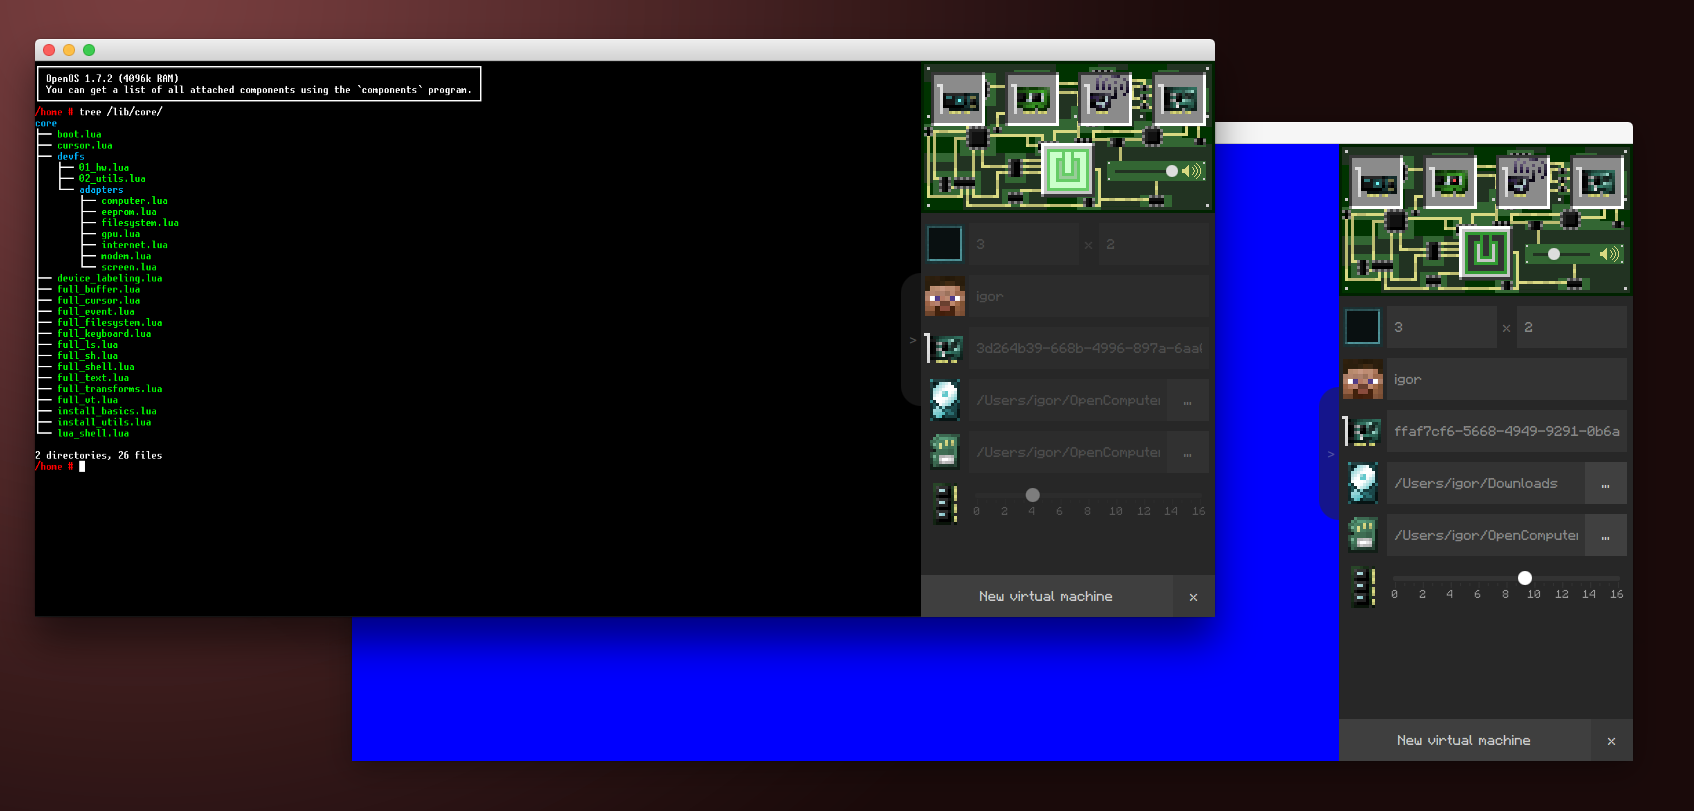Image resolution: width=1694 pixels, height=811 pixels.
Task: Close the settings panel with × in terminal window
Action: [x=1193, y=597]
